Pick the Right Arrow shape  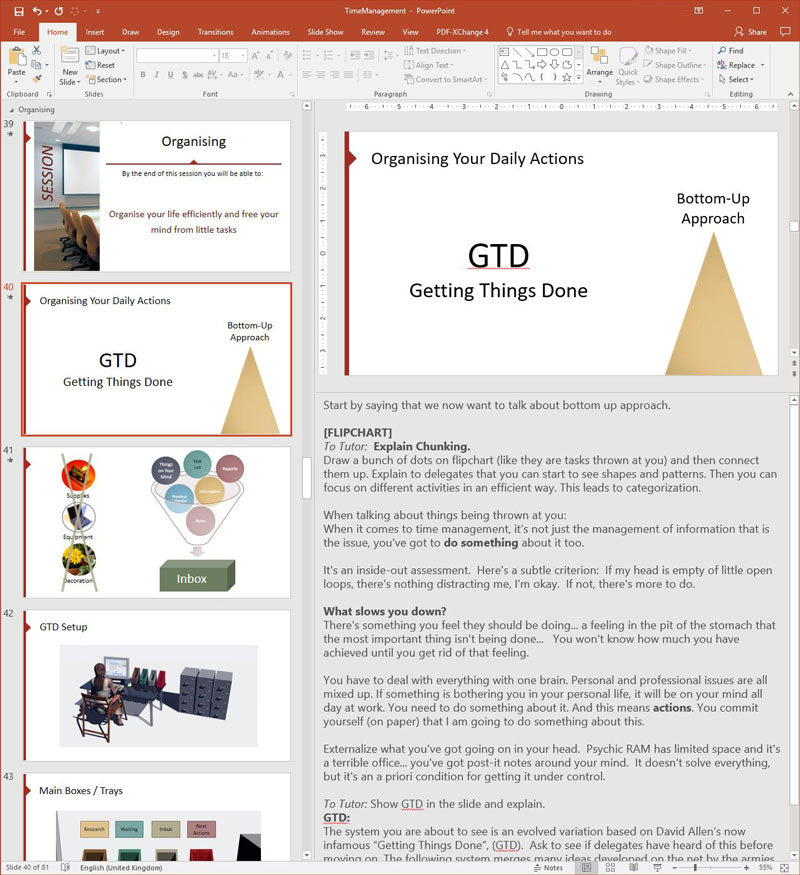tap(542, 65)
